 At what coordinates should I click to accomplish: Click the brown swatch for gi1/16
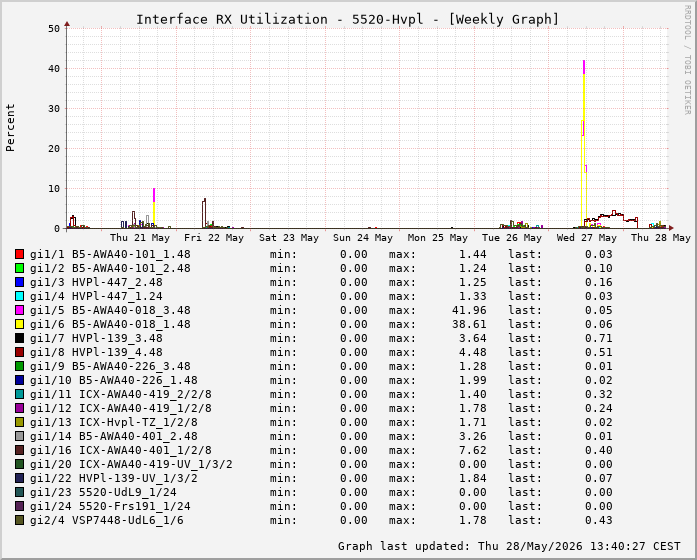pyautogui.click(x=19, y=450)
